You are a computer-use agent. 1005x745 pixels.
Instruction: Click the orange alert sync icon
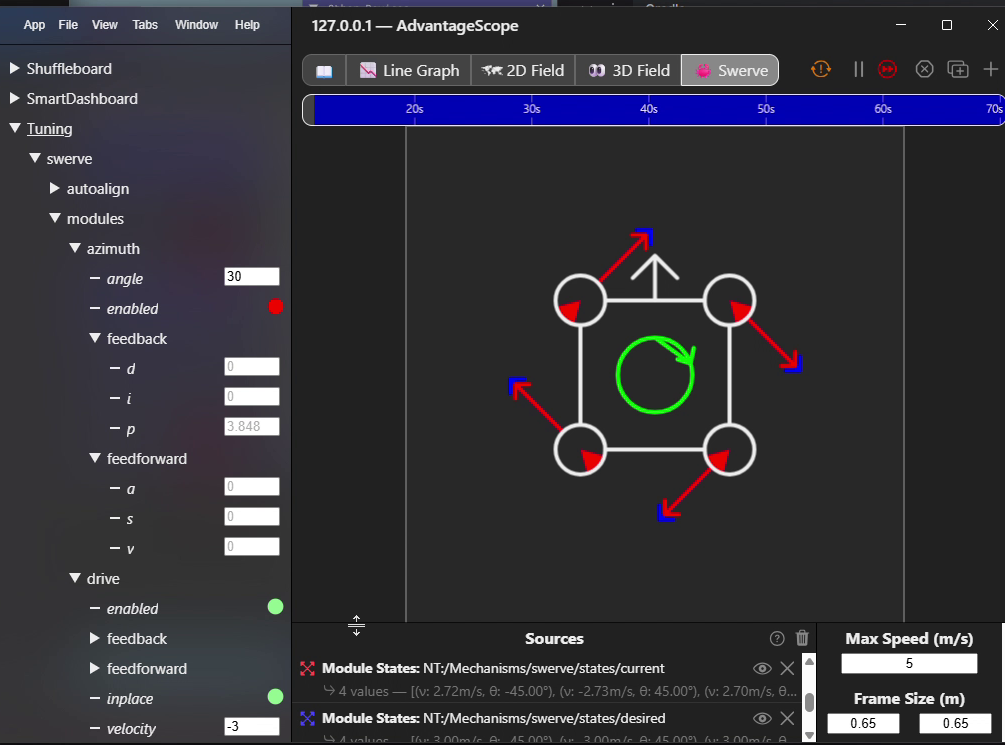[x=821, y=69]
